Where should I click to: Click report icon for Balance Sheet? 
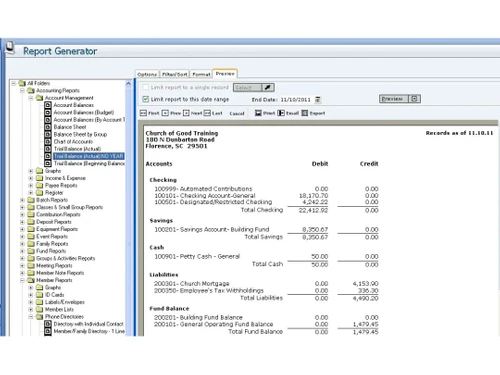pos(48,127)
